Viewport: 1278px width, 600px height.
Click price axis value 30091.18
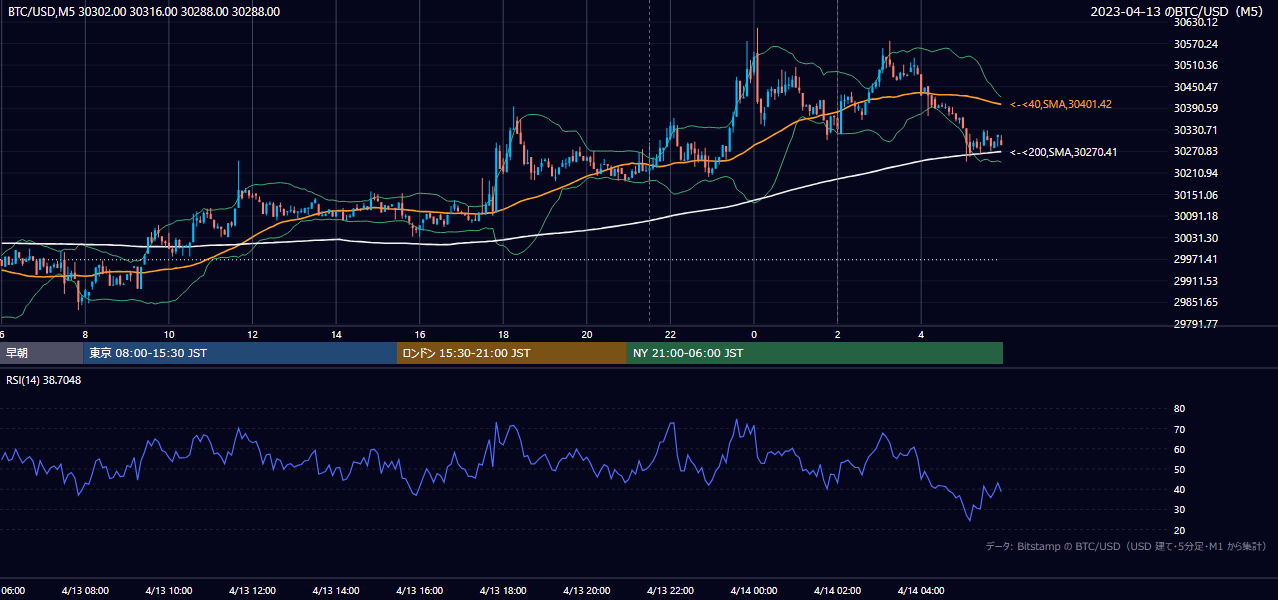click(x=1196, y=216)
